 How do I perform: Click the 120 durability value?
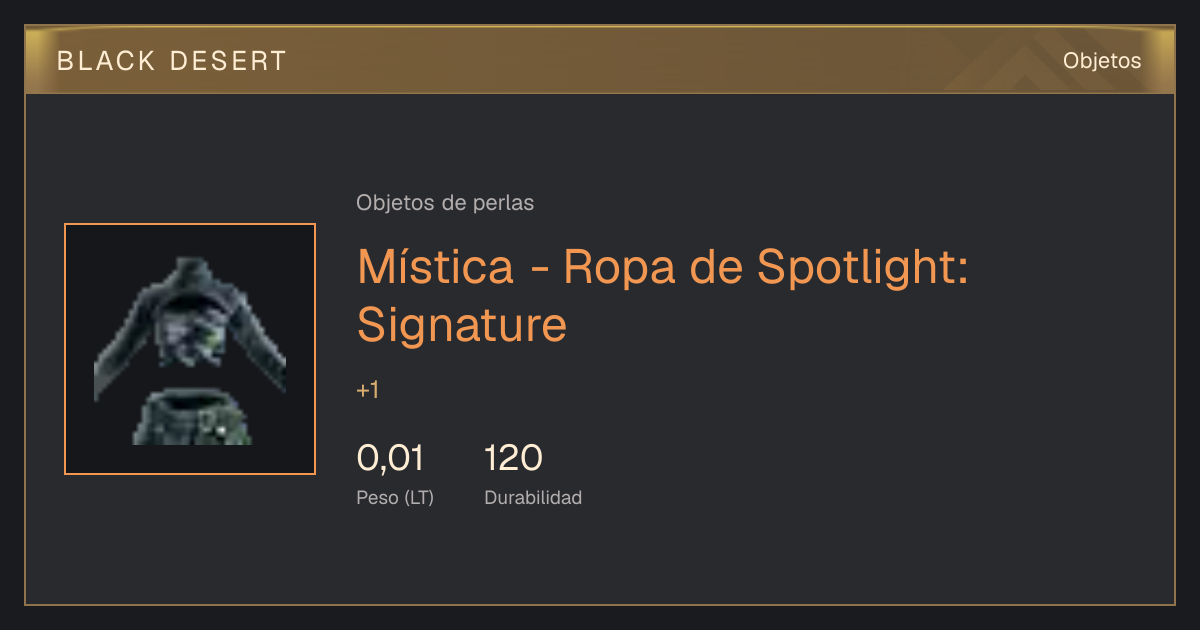pos(513,458)
